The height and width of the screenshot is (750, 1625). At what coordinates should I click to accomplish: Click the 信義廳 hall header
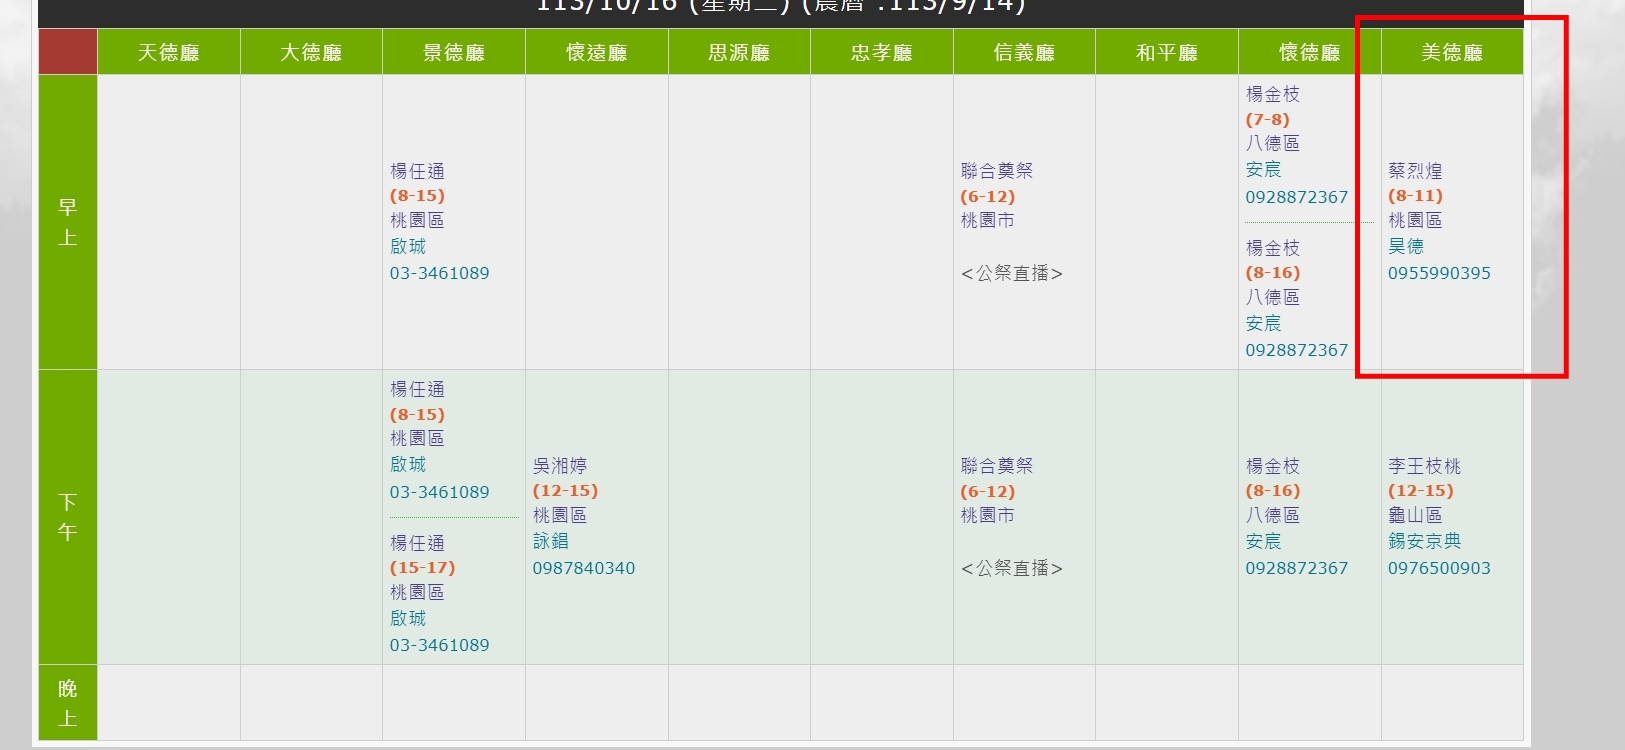point(1024,53)
